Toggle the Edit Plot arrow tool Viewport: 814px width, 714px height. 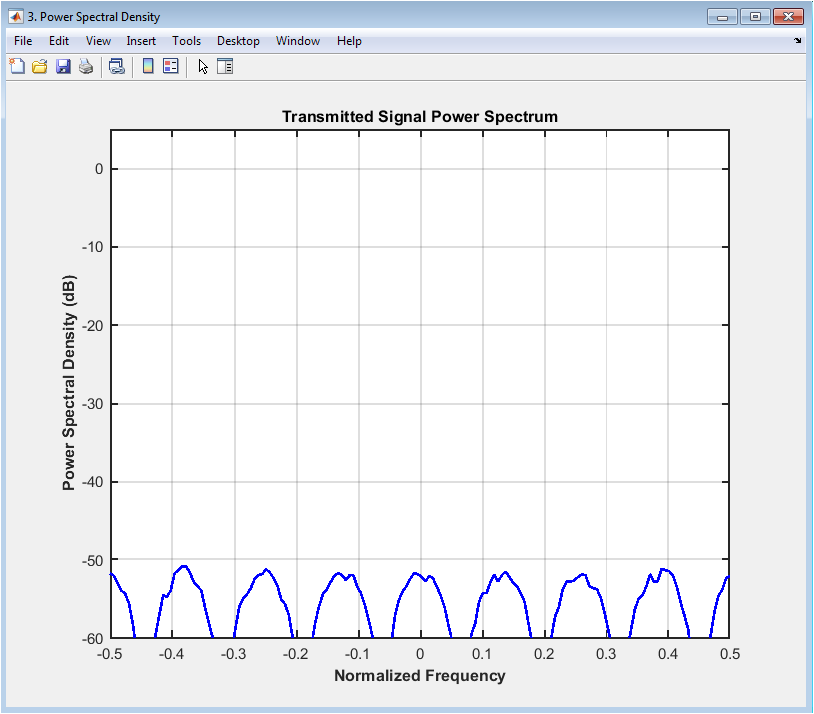pos(203,67)
